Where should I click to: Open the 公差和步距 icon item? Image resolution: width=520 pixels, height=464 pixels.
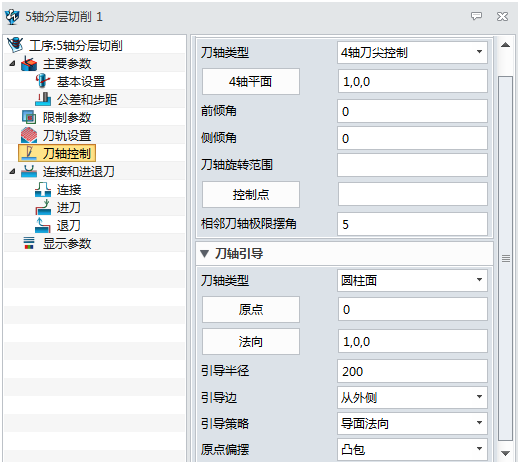click(43, 99)
